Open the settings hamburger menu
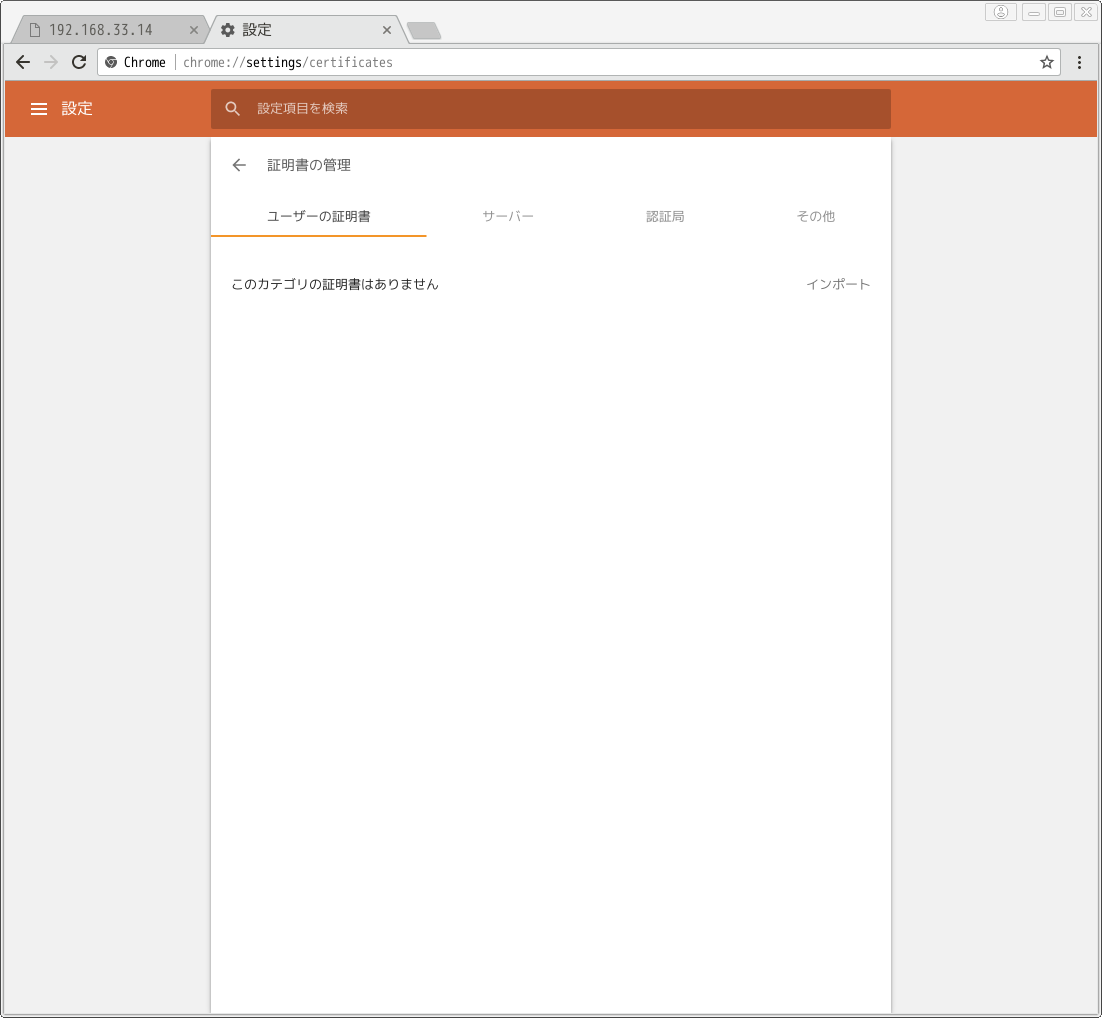This screenshot has height=1018, width=1102. click(x=39, y=109)
